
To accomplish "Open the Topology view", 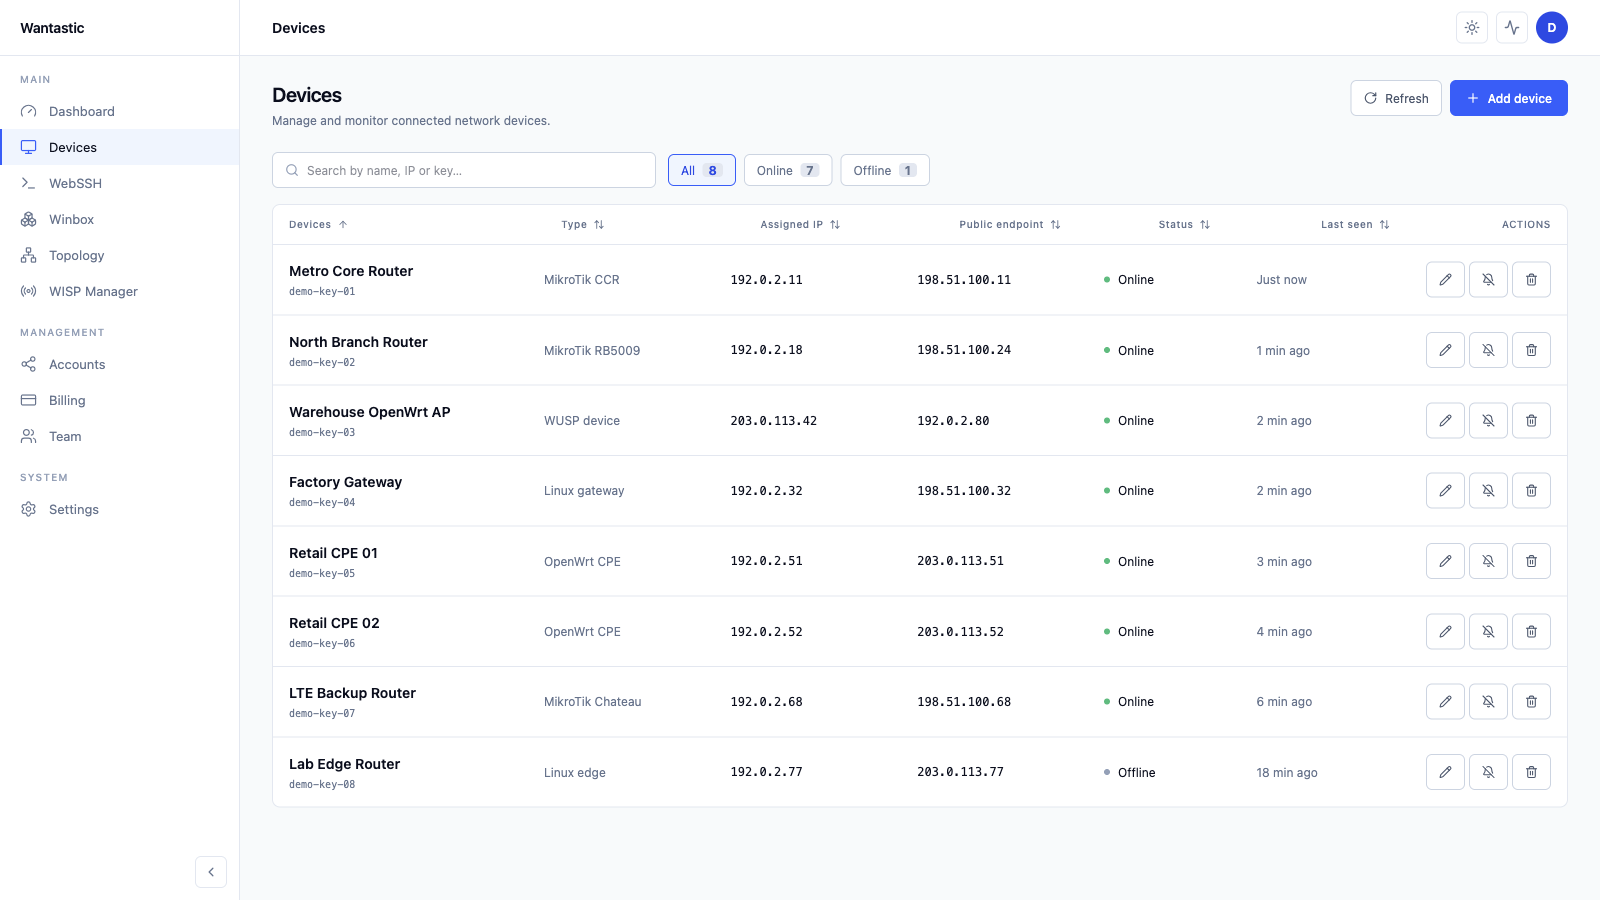I will point(120,255).
